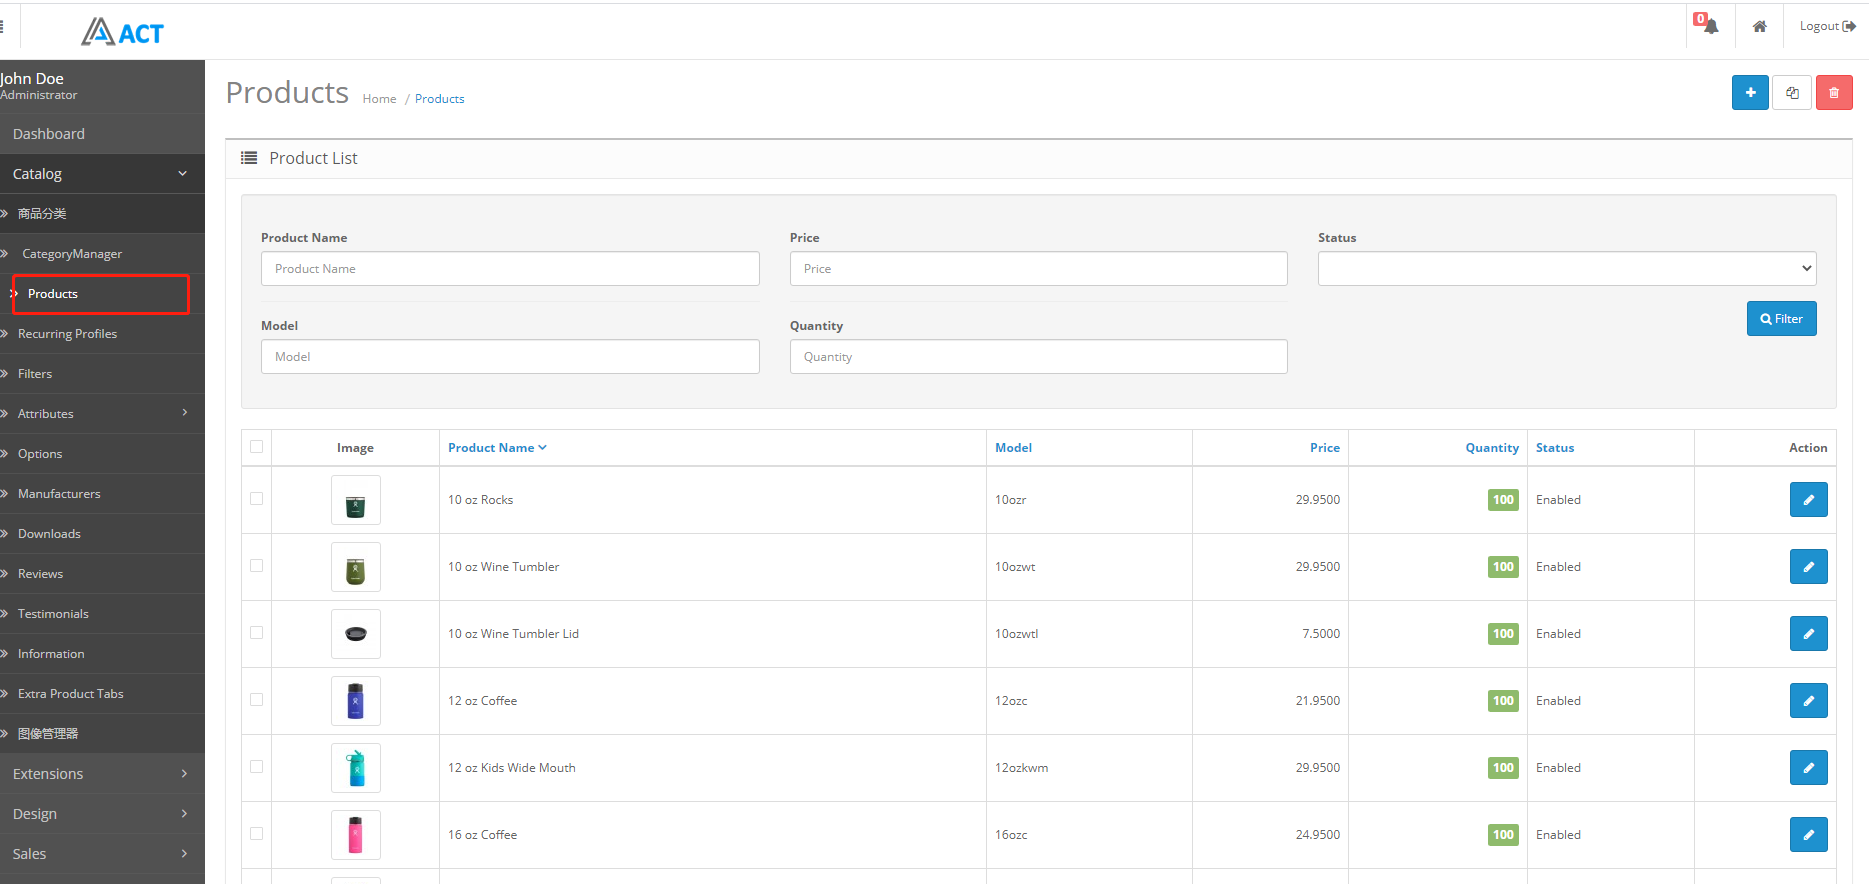Expand the Design menu
The image size is (1869, 884).
[102, 814]
